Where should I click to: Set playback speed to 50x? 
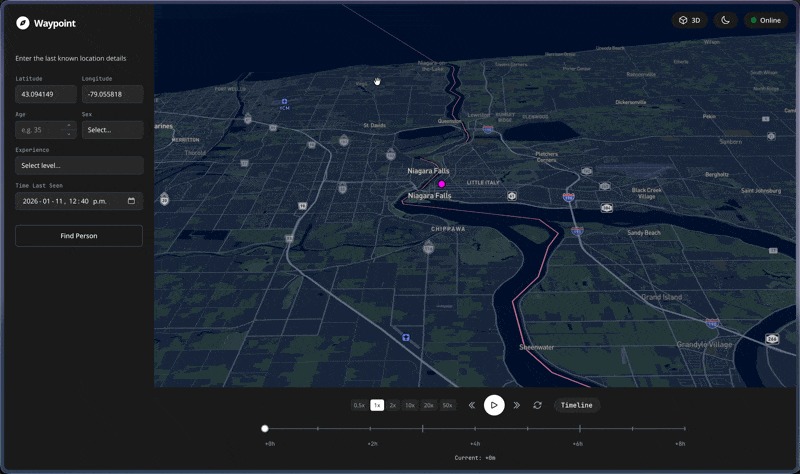pyautogui.click(x=447, y=405)
